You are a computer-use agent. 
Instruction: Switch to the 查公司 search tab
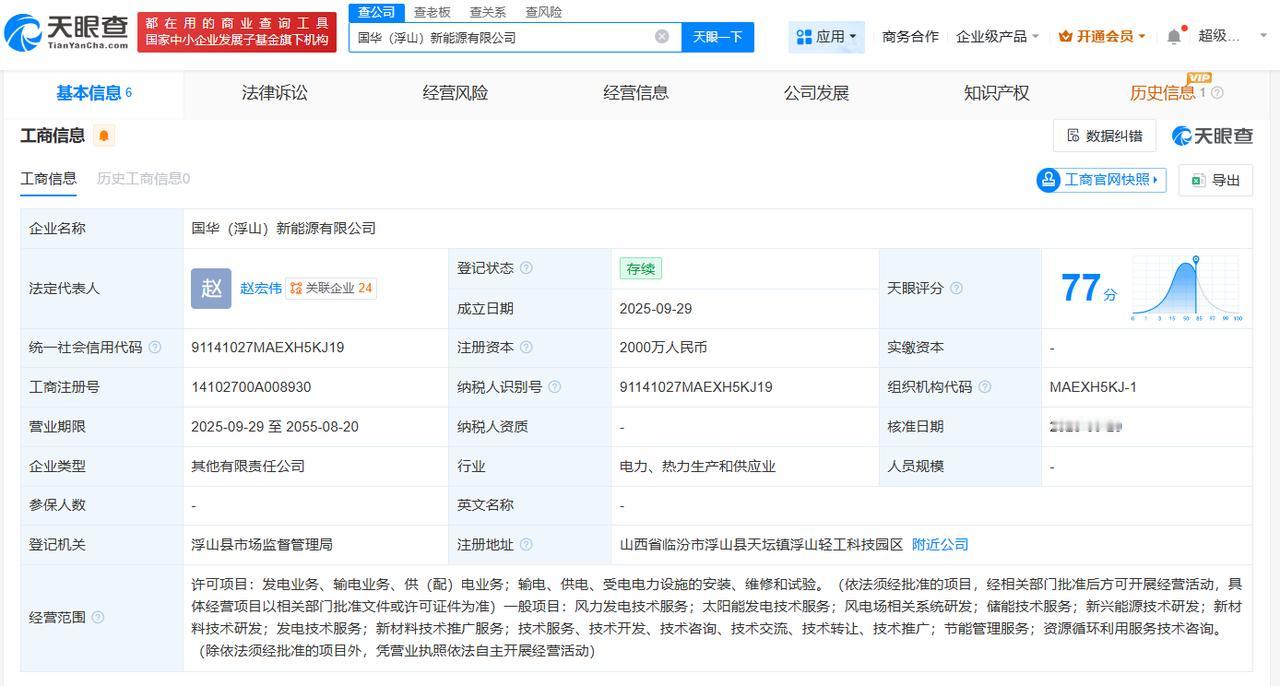[x=377, y=12]
